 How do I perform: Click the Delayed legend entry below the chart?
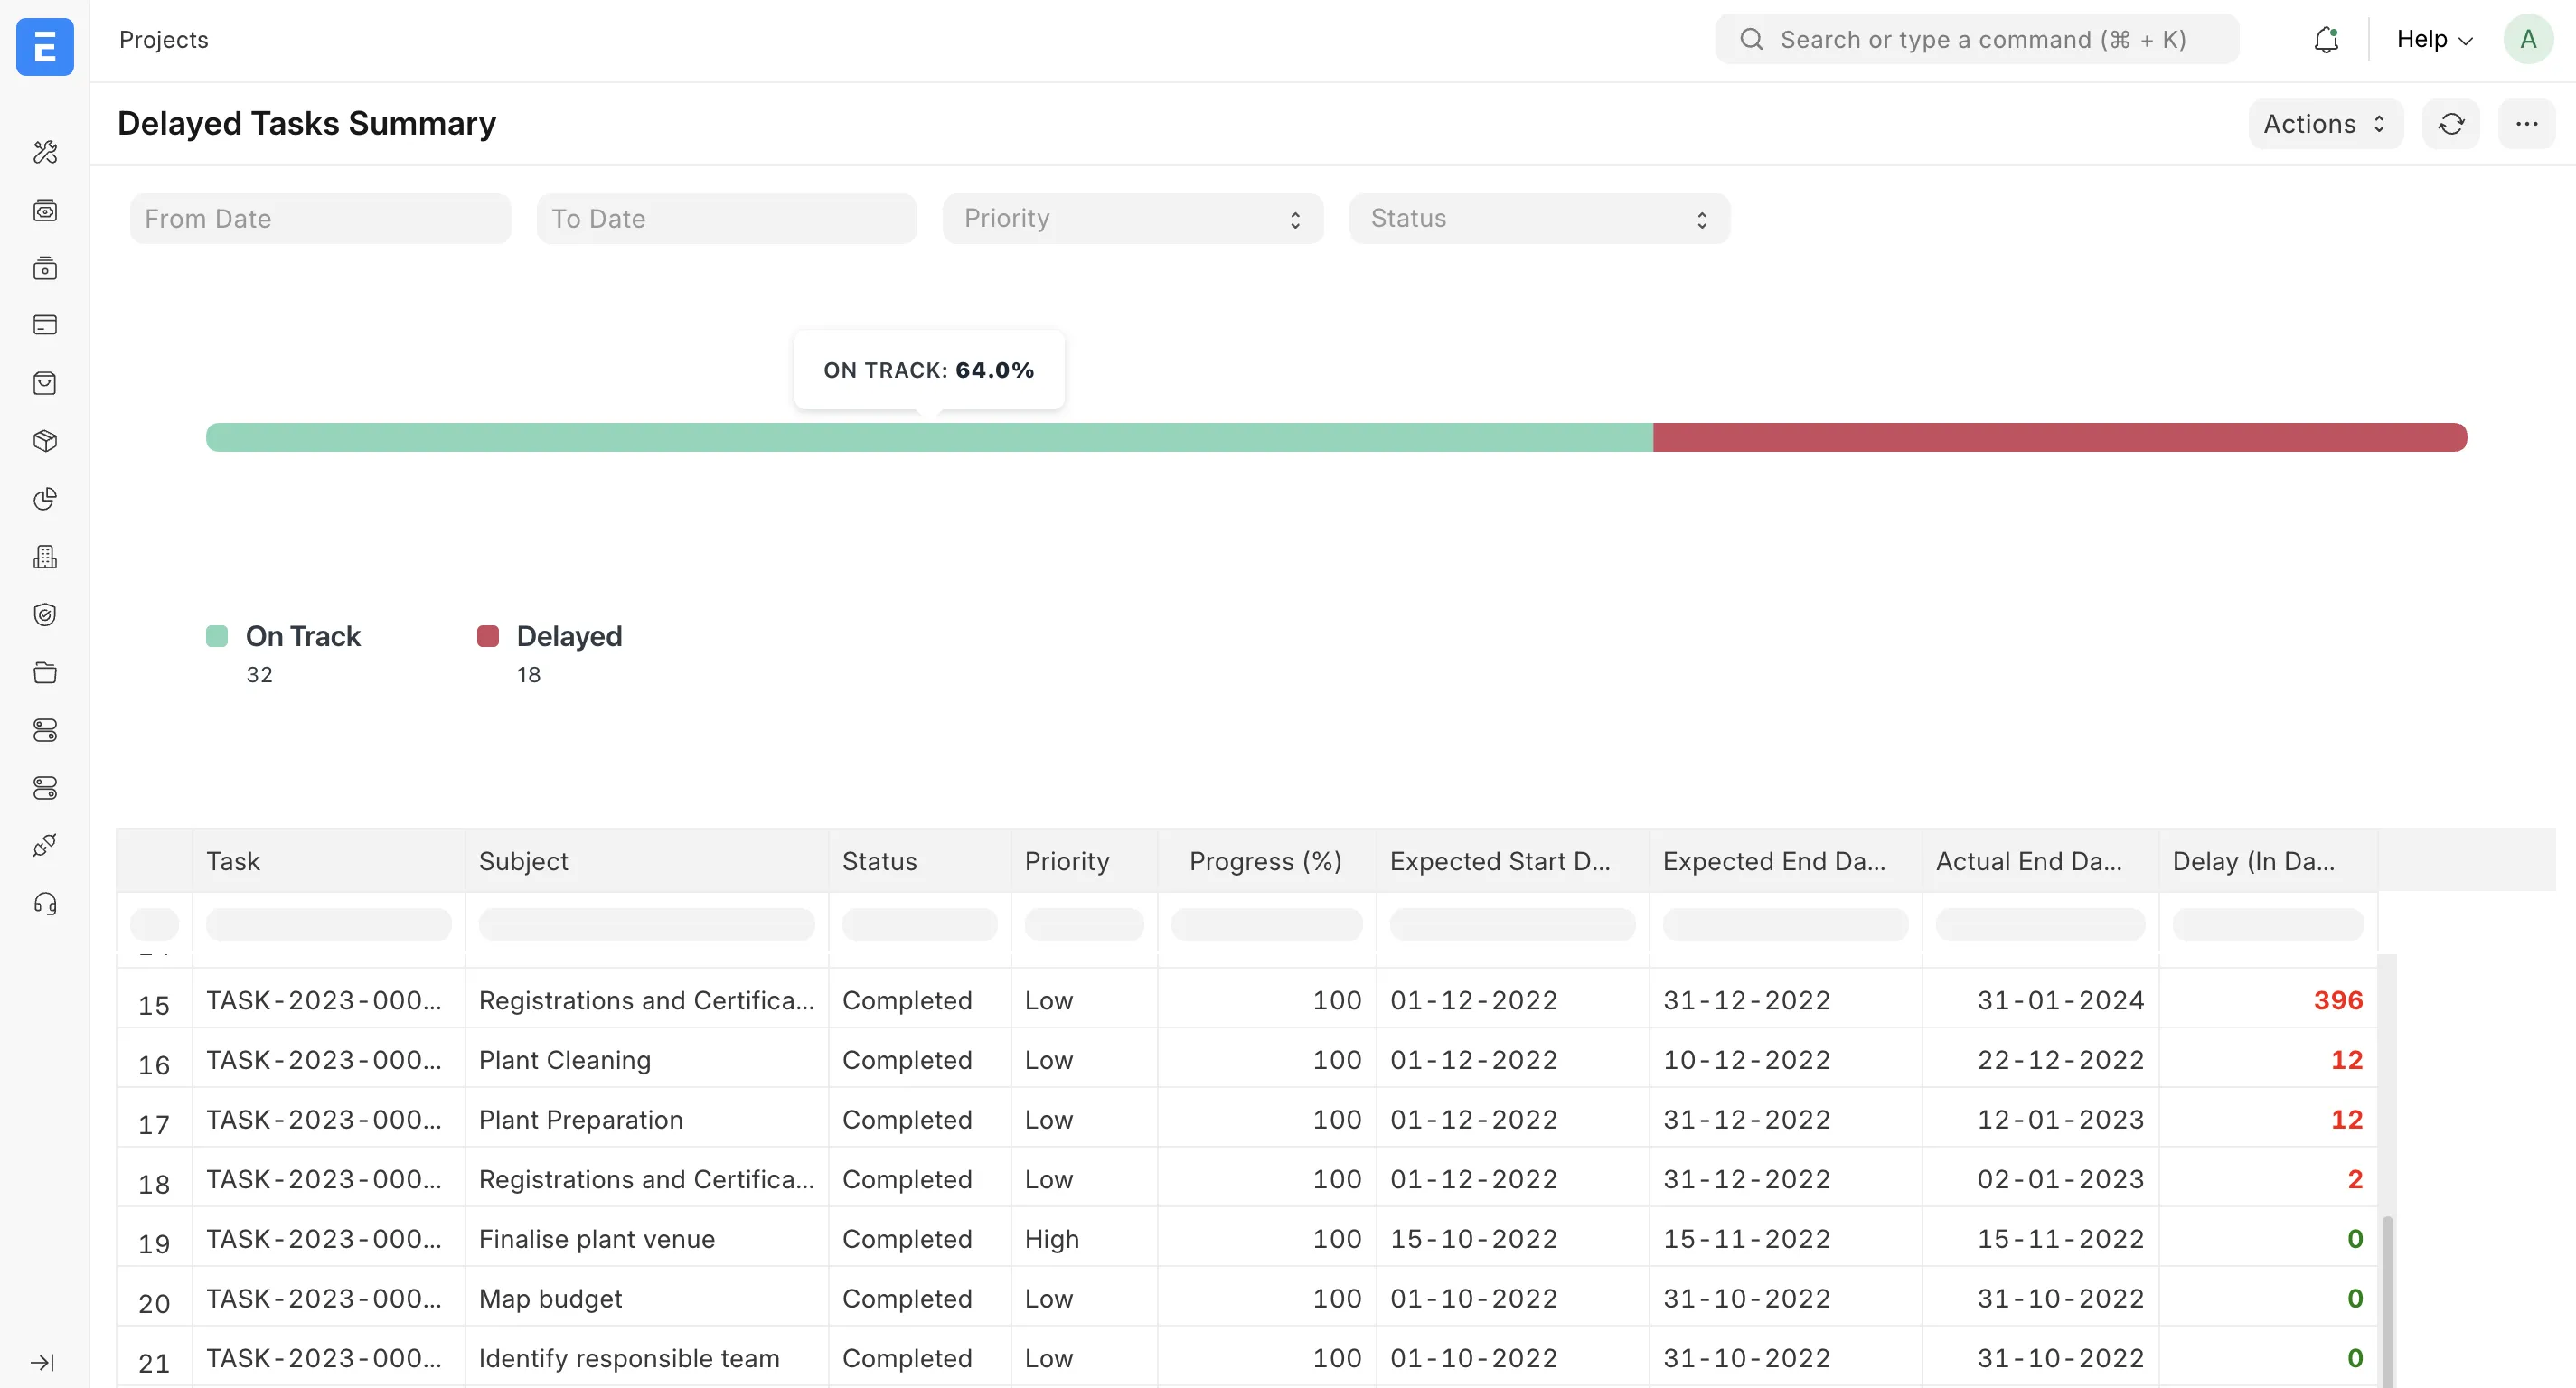click(569, 636)
